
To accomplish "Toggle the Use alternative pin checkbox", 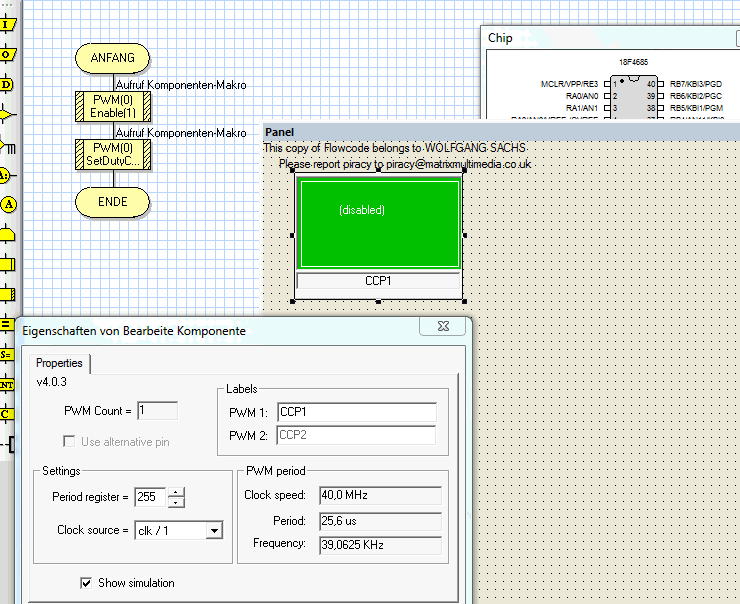I will (x=69, y=442).
